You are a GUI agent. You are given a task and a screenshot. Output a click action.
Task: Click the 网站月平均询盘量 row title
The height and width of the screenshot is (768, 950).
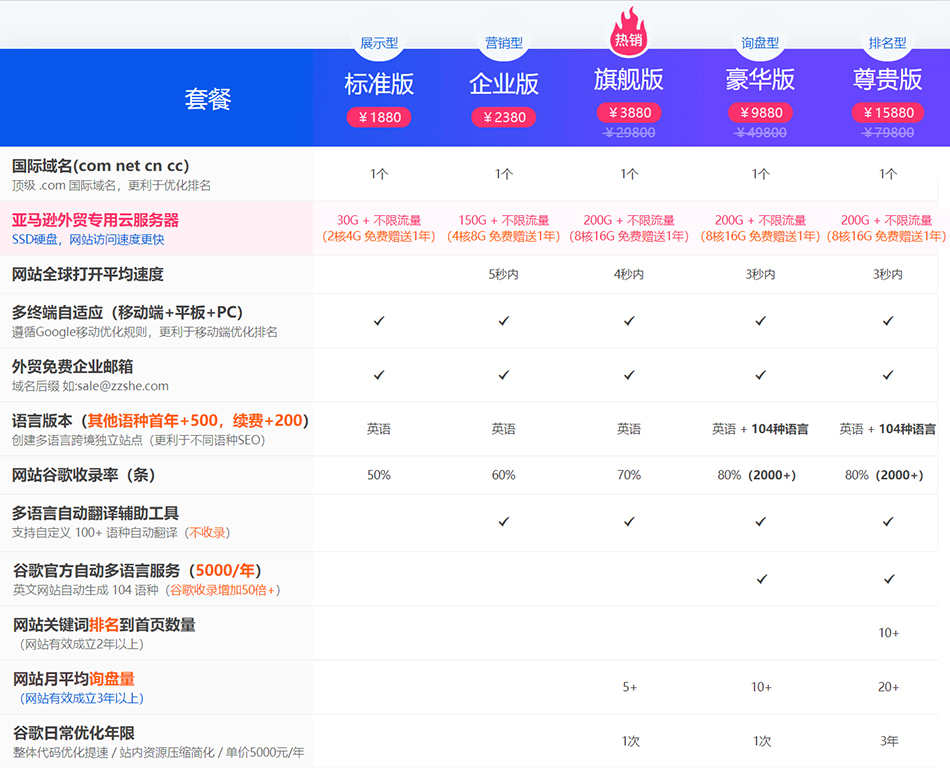74,679
